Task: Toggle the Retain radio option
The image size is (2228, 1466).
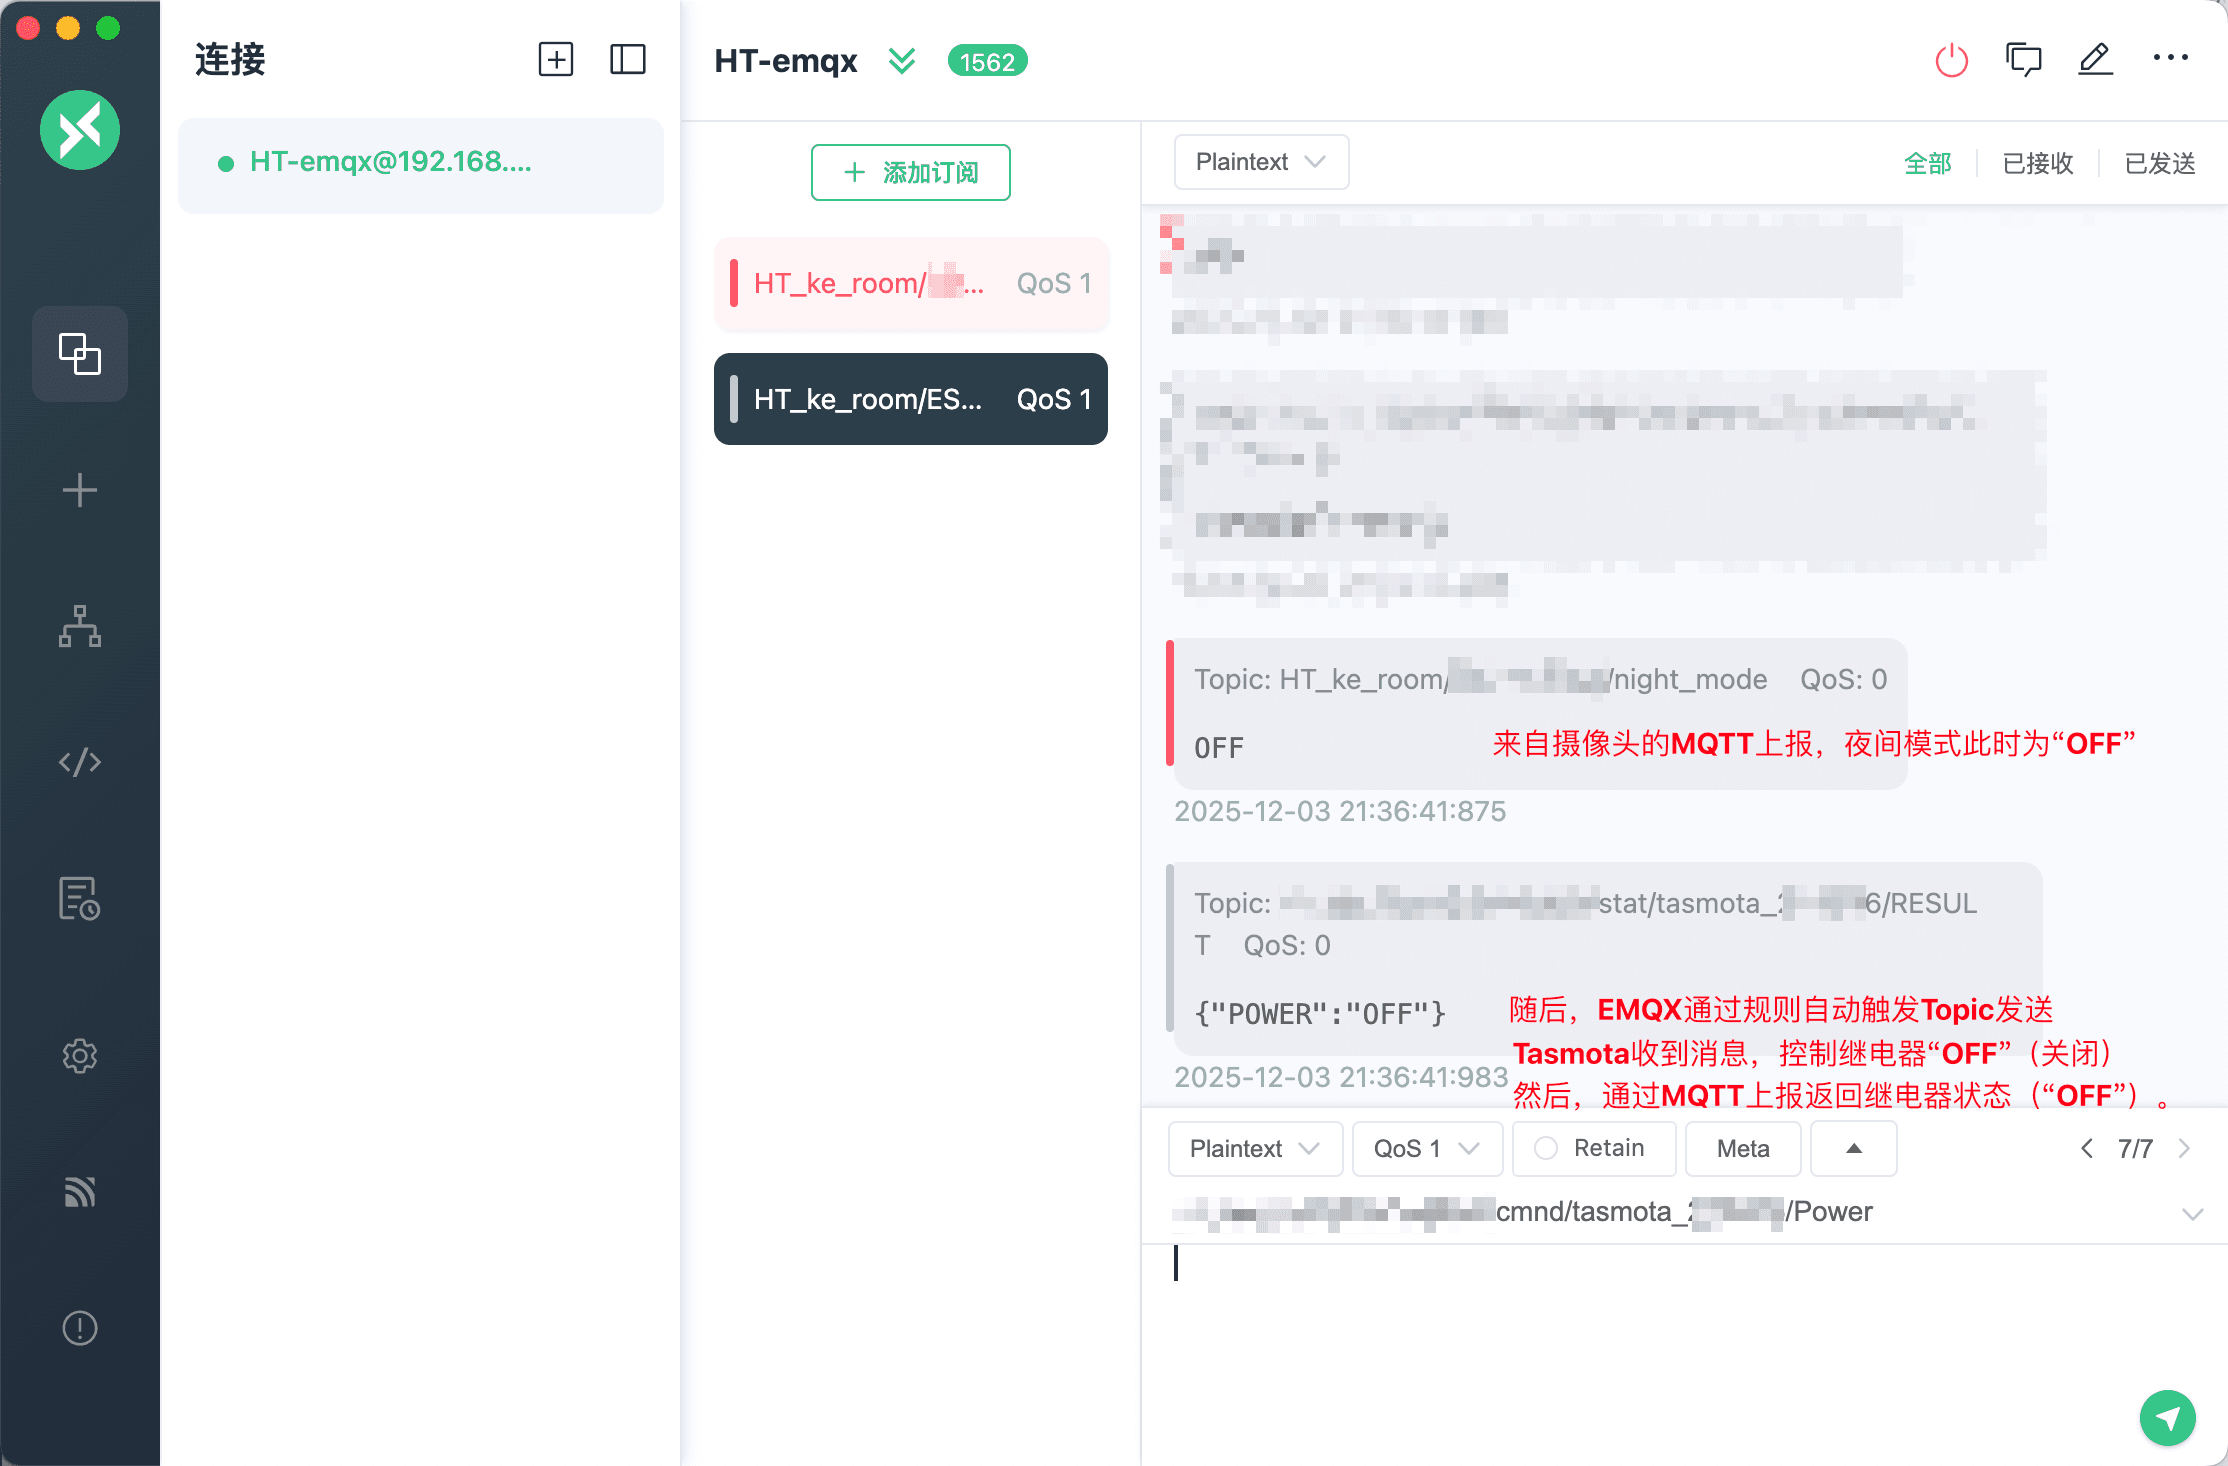Action: point(1546,1148)
